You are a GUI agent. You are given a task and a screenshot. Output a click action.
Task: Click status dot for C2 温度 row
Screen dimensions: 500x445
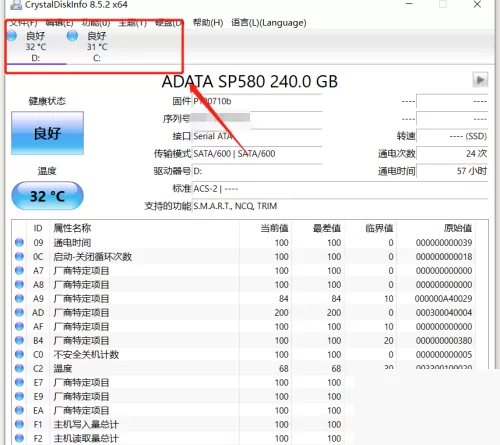tap(19, 368)
